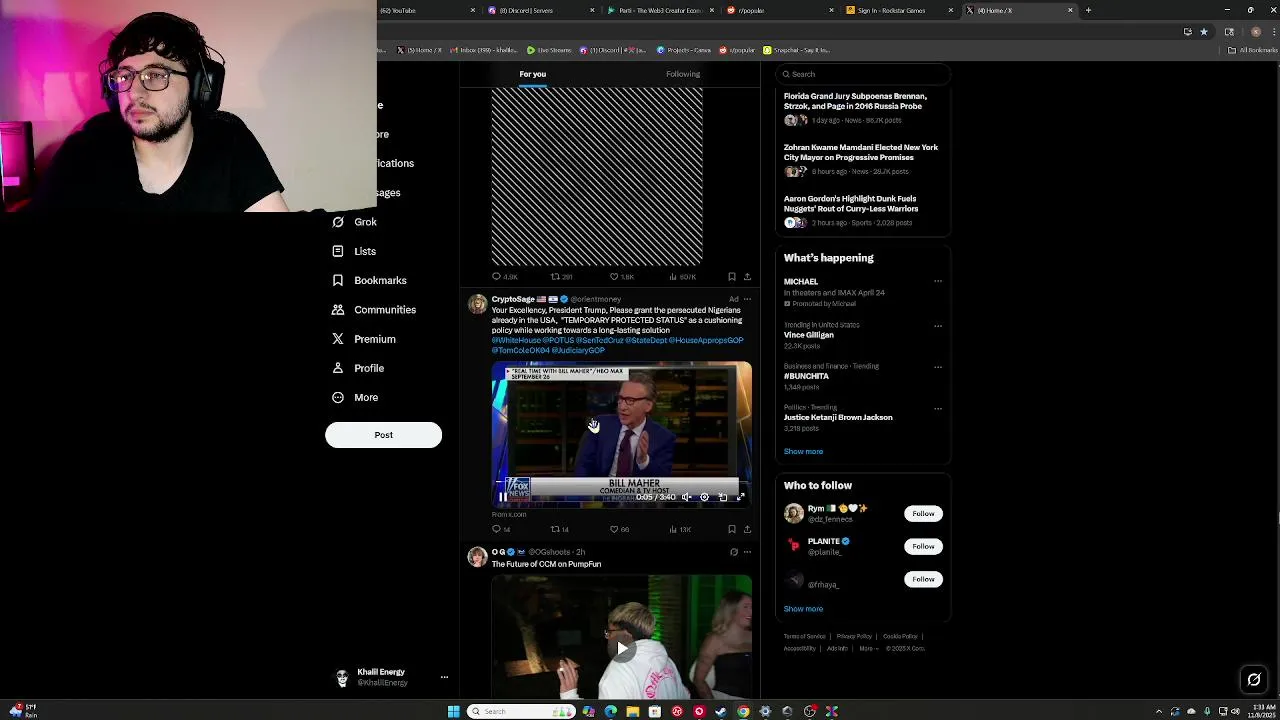The image size is (1280, 720).
Task: Open the Windows Start menu
Action: pos(453,711)
